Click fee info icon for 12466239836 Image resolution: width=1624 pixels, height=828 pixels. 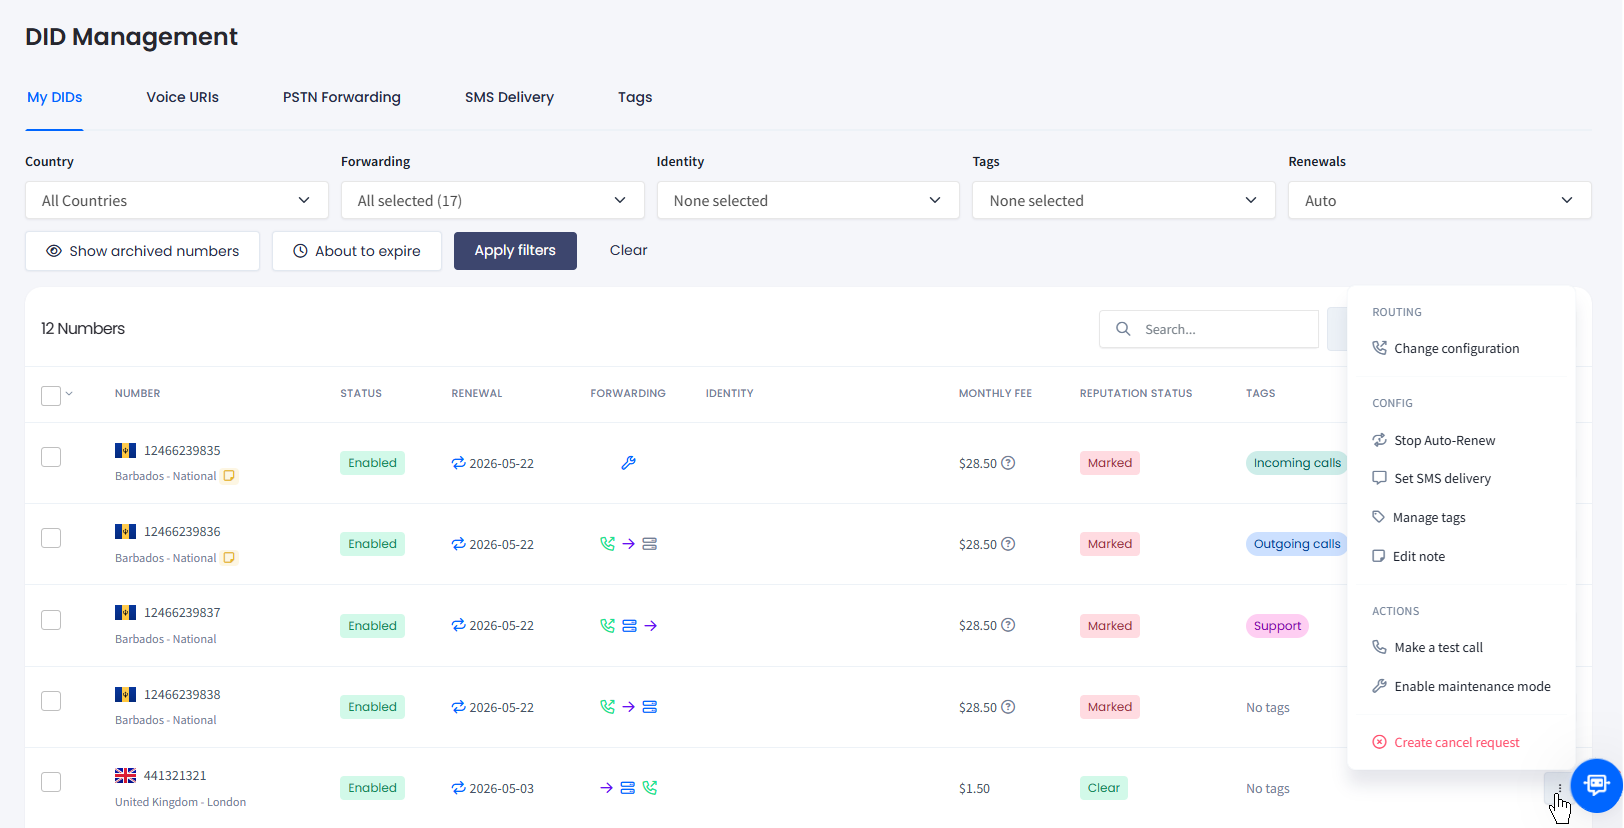point(1008,544)
